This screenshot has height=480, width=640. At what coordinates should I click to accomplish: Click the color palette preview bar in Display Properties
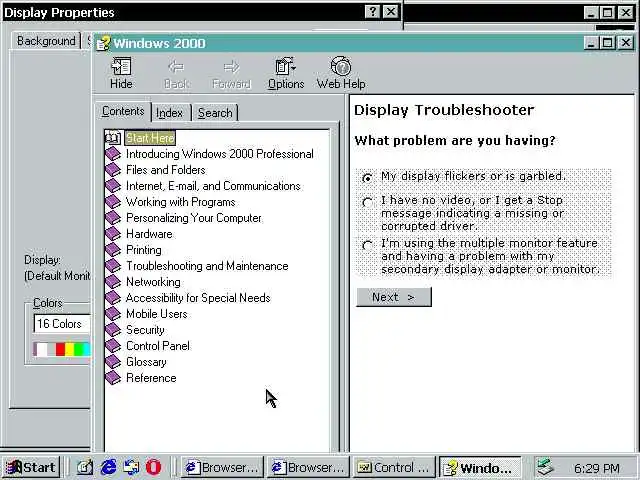click(62, 349)
